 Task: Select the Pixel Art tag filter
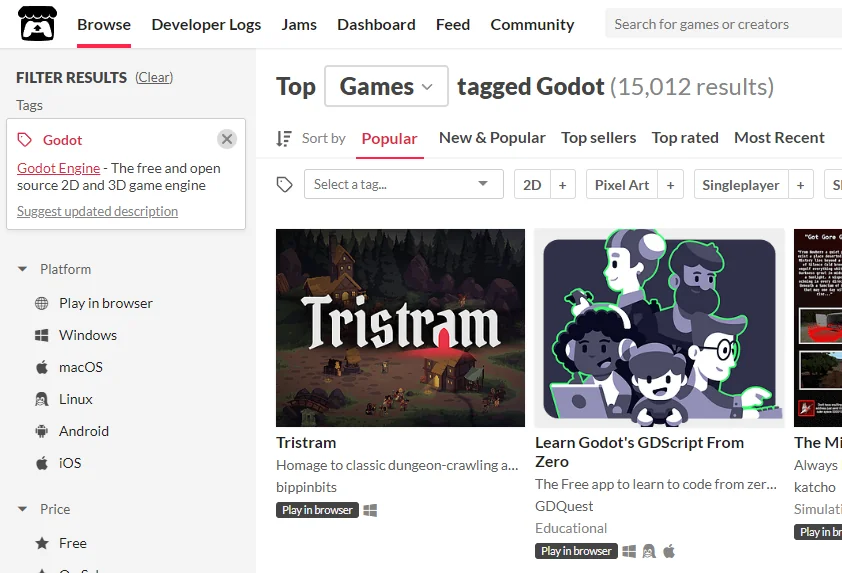[622, 185]
